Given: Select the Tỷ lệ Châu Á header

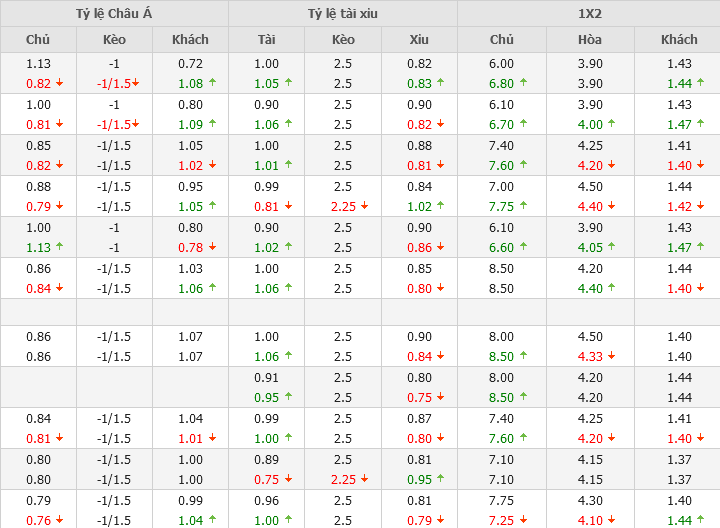Looking at the screenshot, I should pos(114,13).
